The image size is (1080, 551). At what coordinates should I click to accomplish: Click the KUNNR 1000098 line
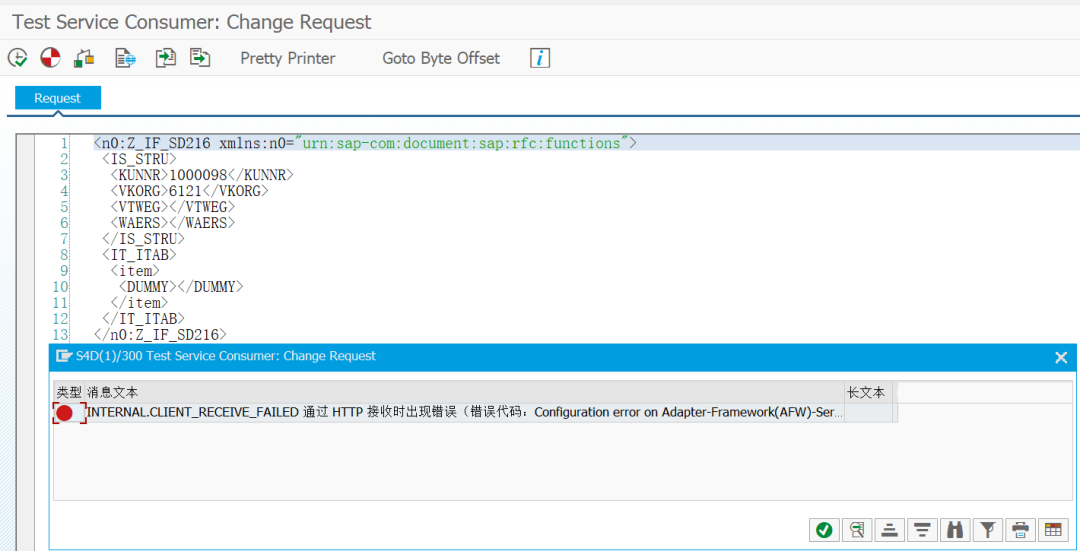coord(202,175)
